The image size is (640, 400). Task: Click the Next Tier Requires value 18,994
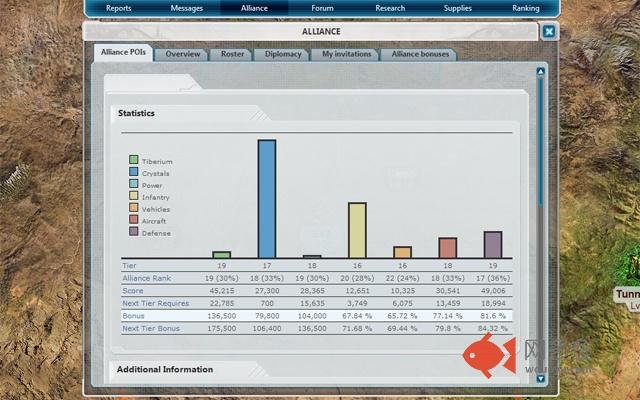(493, 303)
